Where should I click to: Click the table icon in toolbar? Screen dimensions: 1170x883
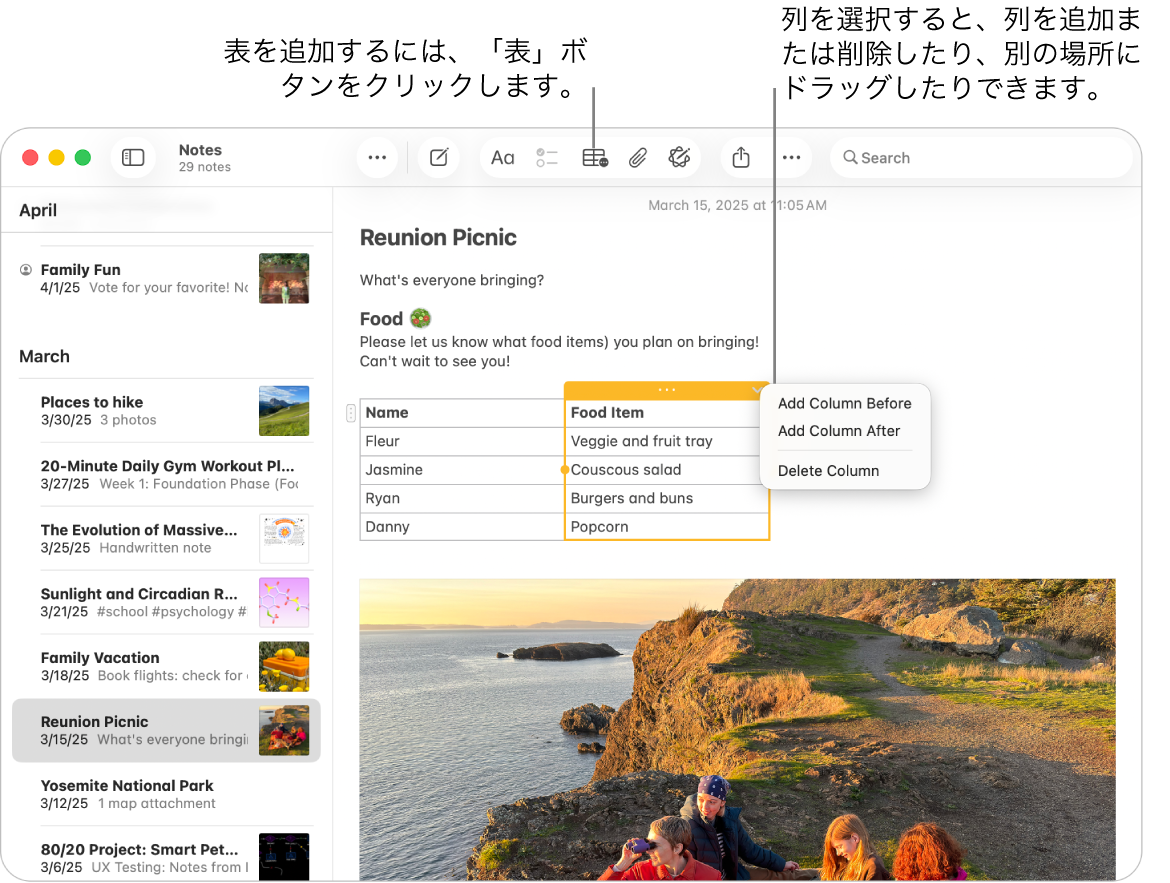(594, 158)
